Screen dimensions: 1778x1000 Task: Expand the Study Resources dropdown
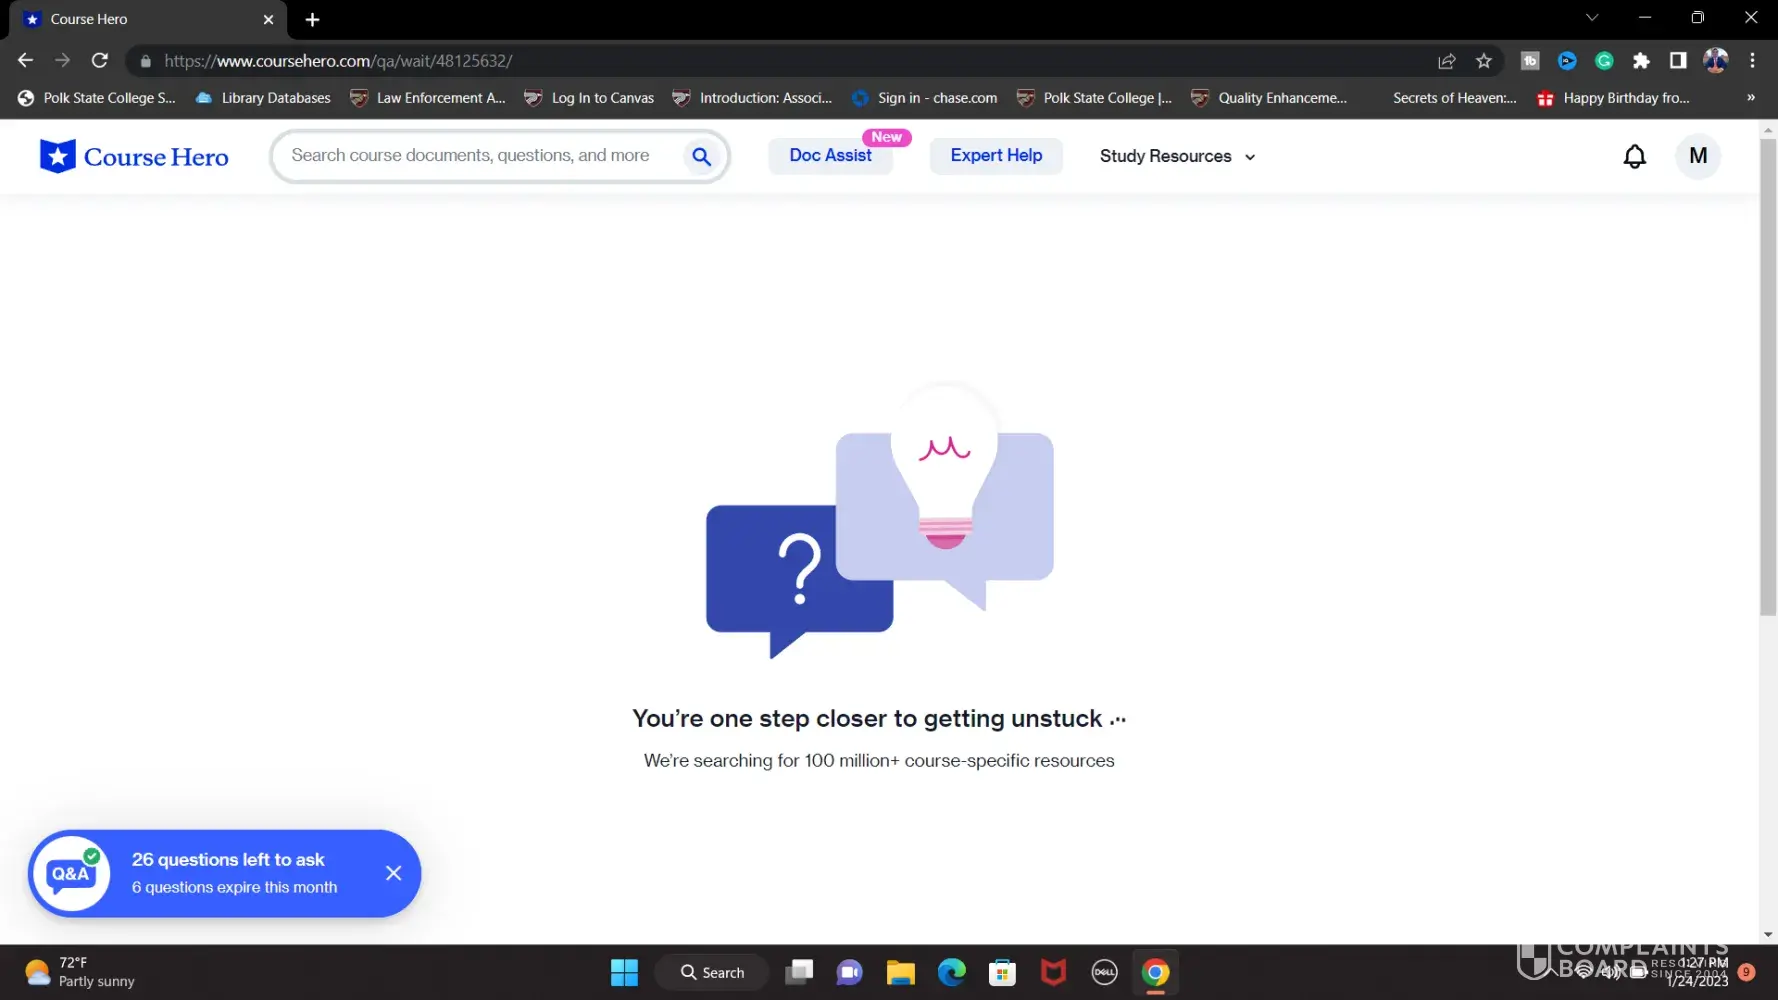click(1177, 156)
